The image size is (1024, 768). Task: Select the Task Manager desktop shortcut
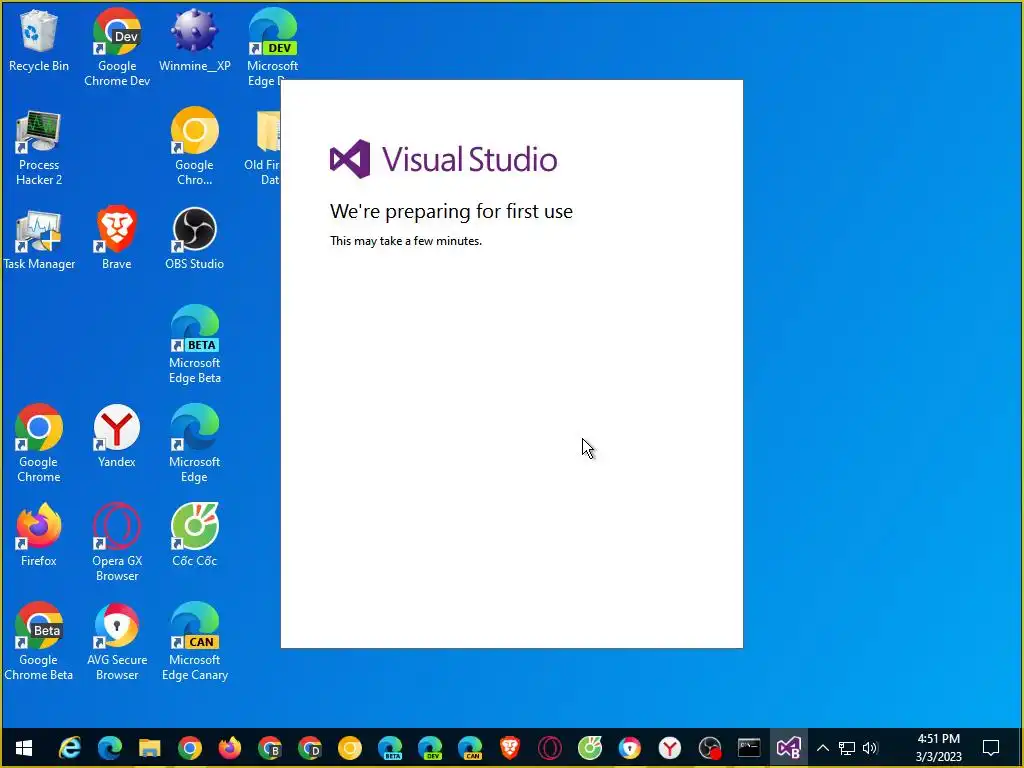click(x=39, y=240)
